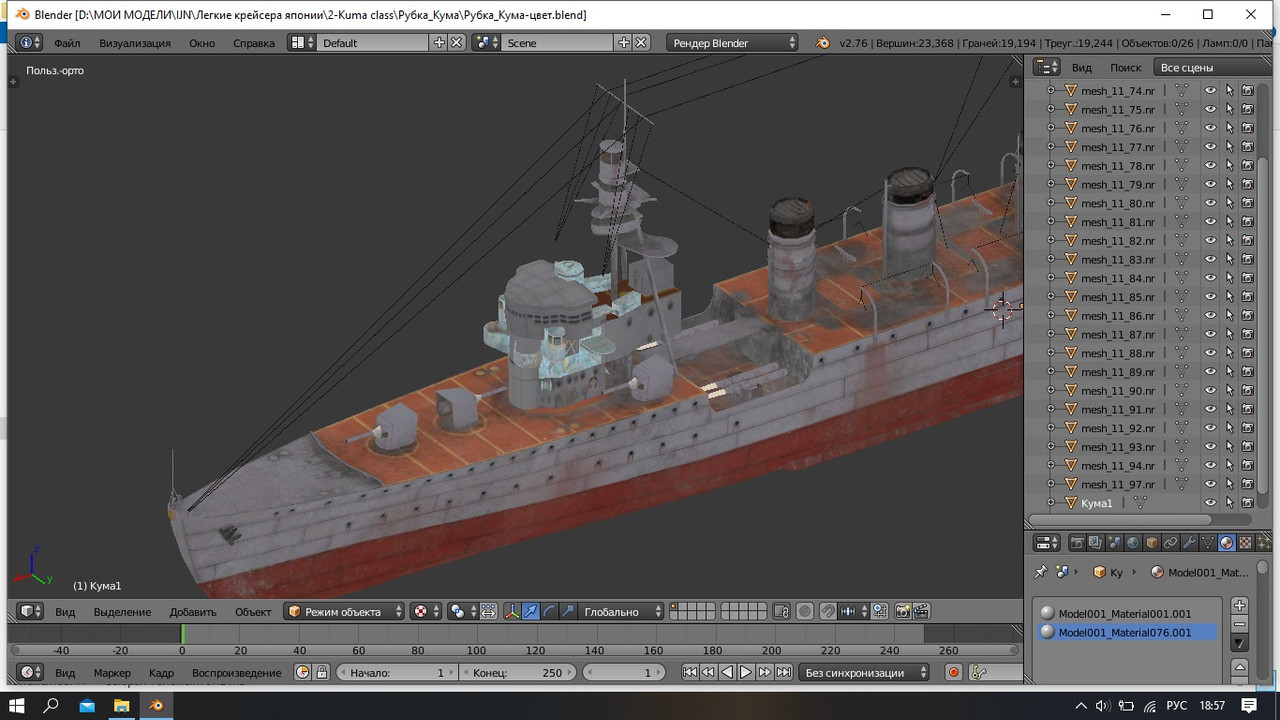Open the Справка menu
The height and width of the screenshot is (720, 1280).
(254, 43)
